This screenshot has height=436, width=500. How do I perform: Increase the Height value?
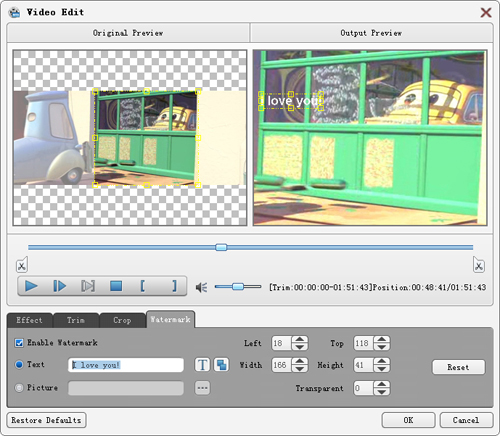click(x=382, y=361)
